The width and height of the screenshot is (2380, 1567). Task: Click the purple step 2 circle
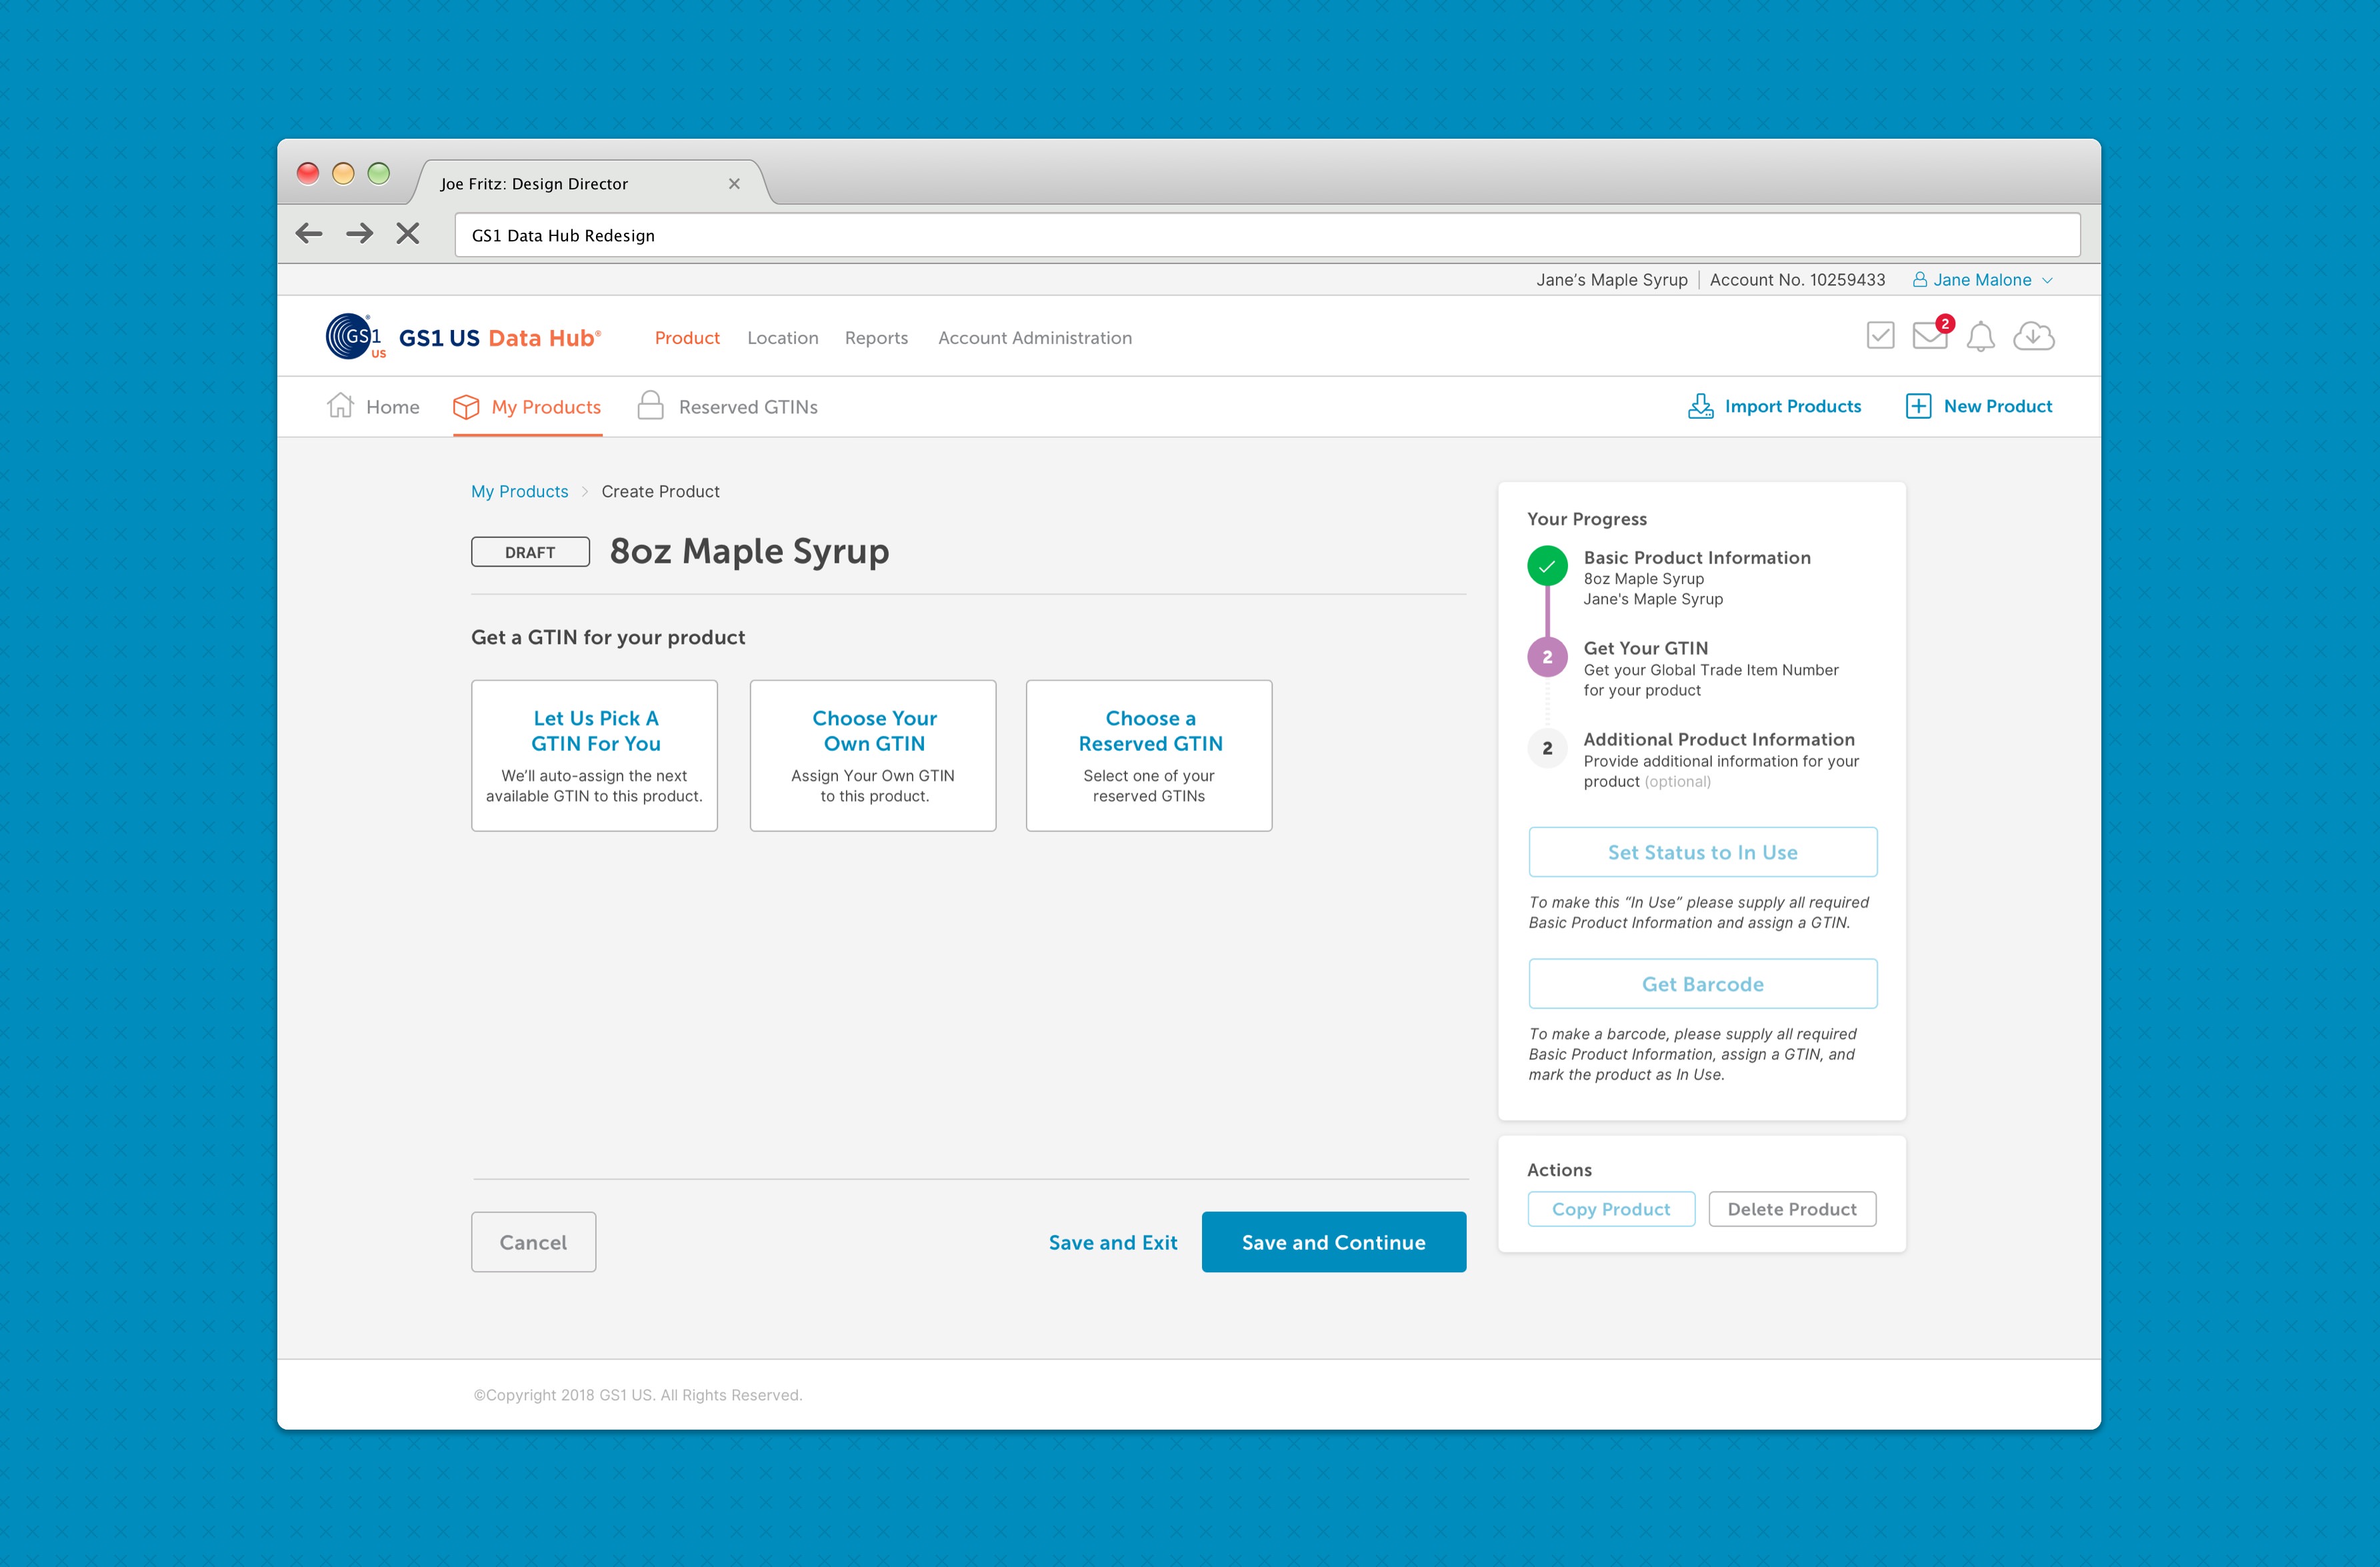point(1547,657)
